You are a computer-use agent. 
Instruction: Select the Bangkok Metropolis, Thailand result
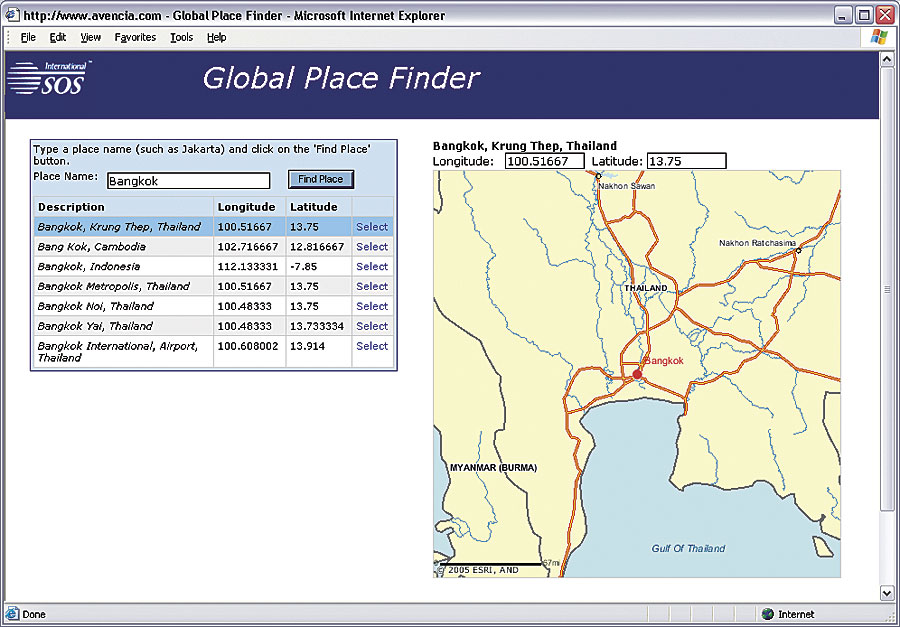[x=372, y=286]
